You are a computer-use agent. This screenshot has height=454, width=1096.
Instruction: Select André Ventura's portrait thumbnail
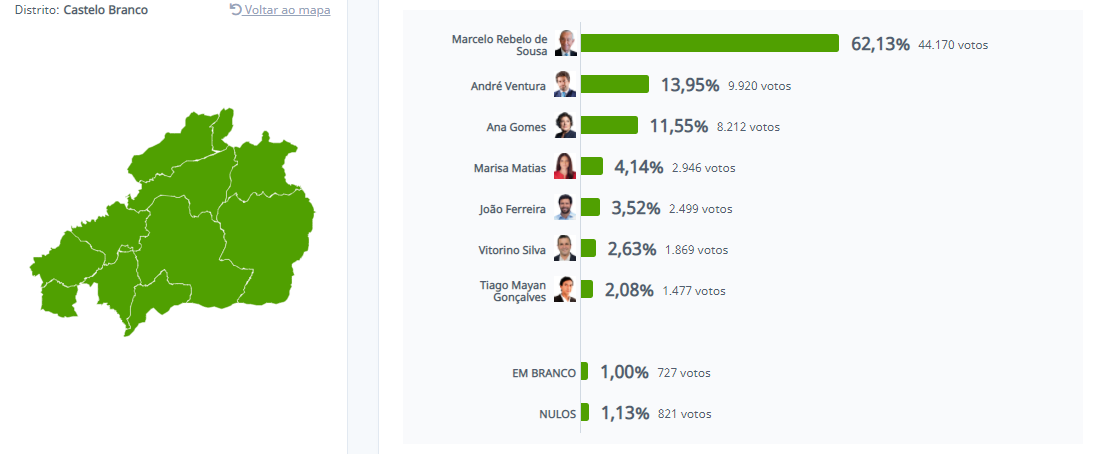click(x=565, y=86)
